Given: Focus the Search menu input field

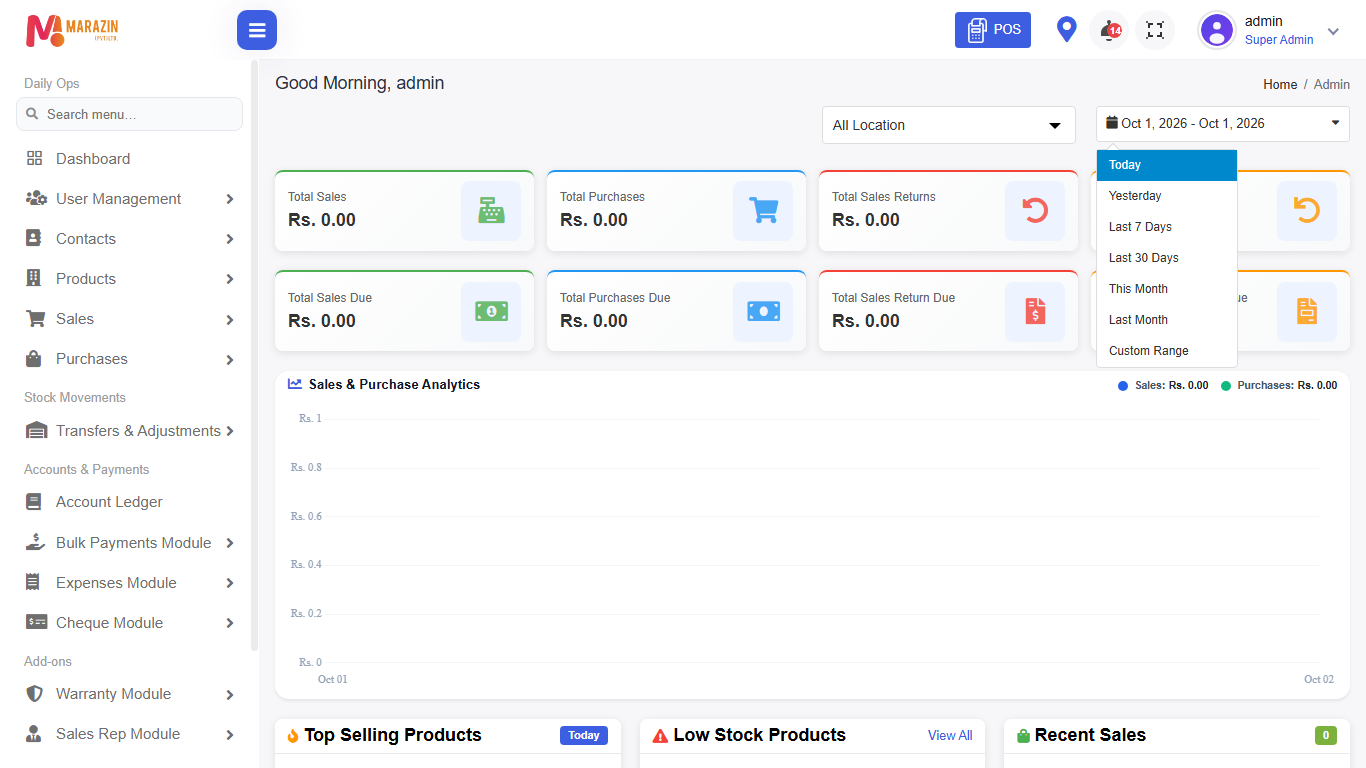Looking at the screenshot, I should (x=130, y=114).
